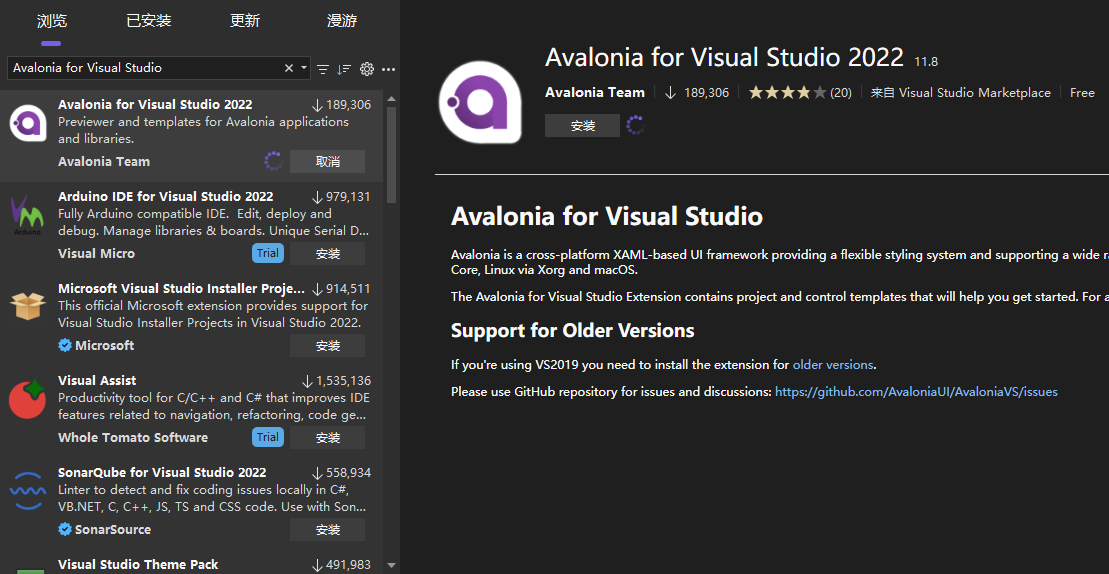
Task: Install Microsoft Visual Studio Installer Projects
Action: point(327,346)
